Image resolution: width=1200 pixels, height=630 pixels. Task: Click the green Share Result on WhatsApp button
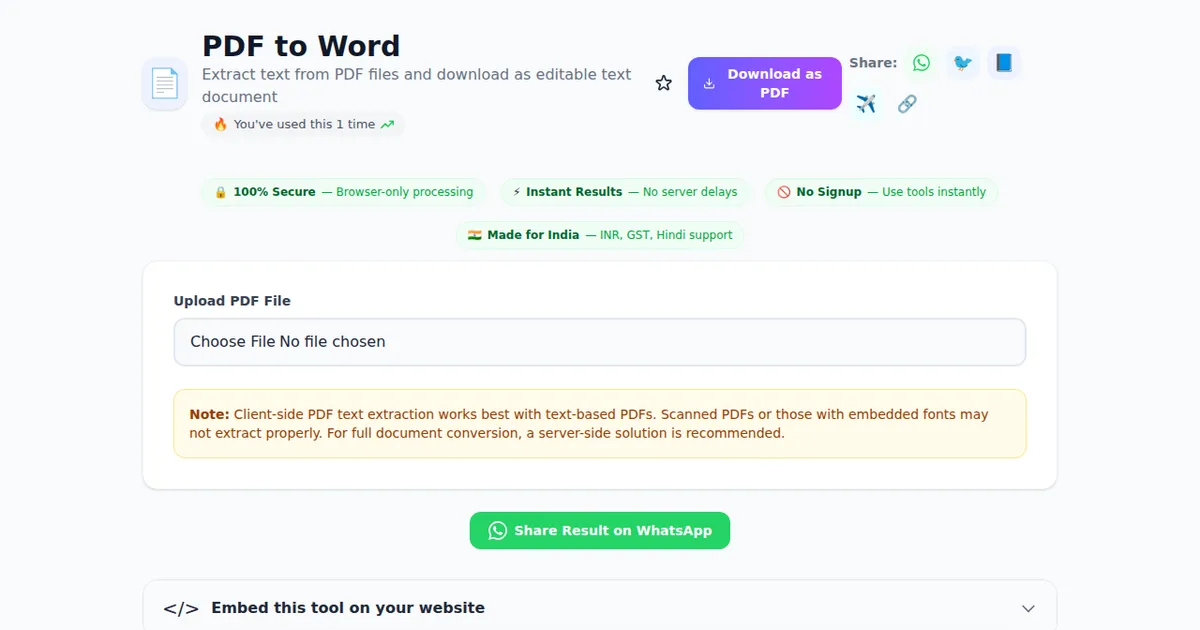(x=600, y=531)
